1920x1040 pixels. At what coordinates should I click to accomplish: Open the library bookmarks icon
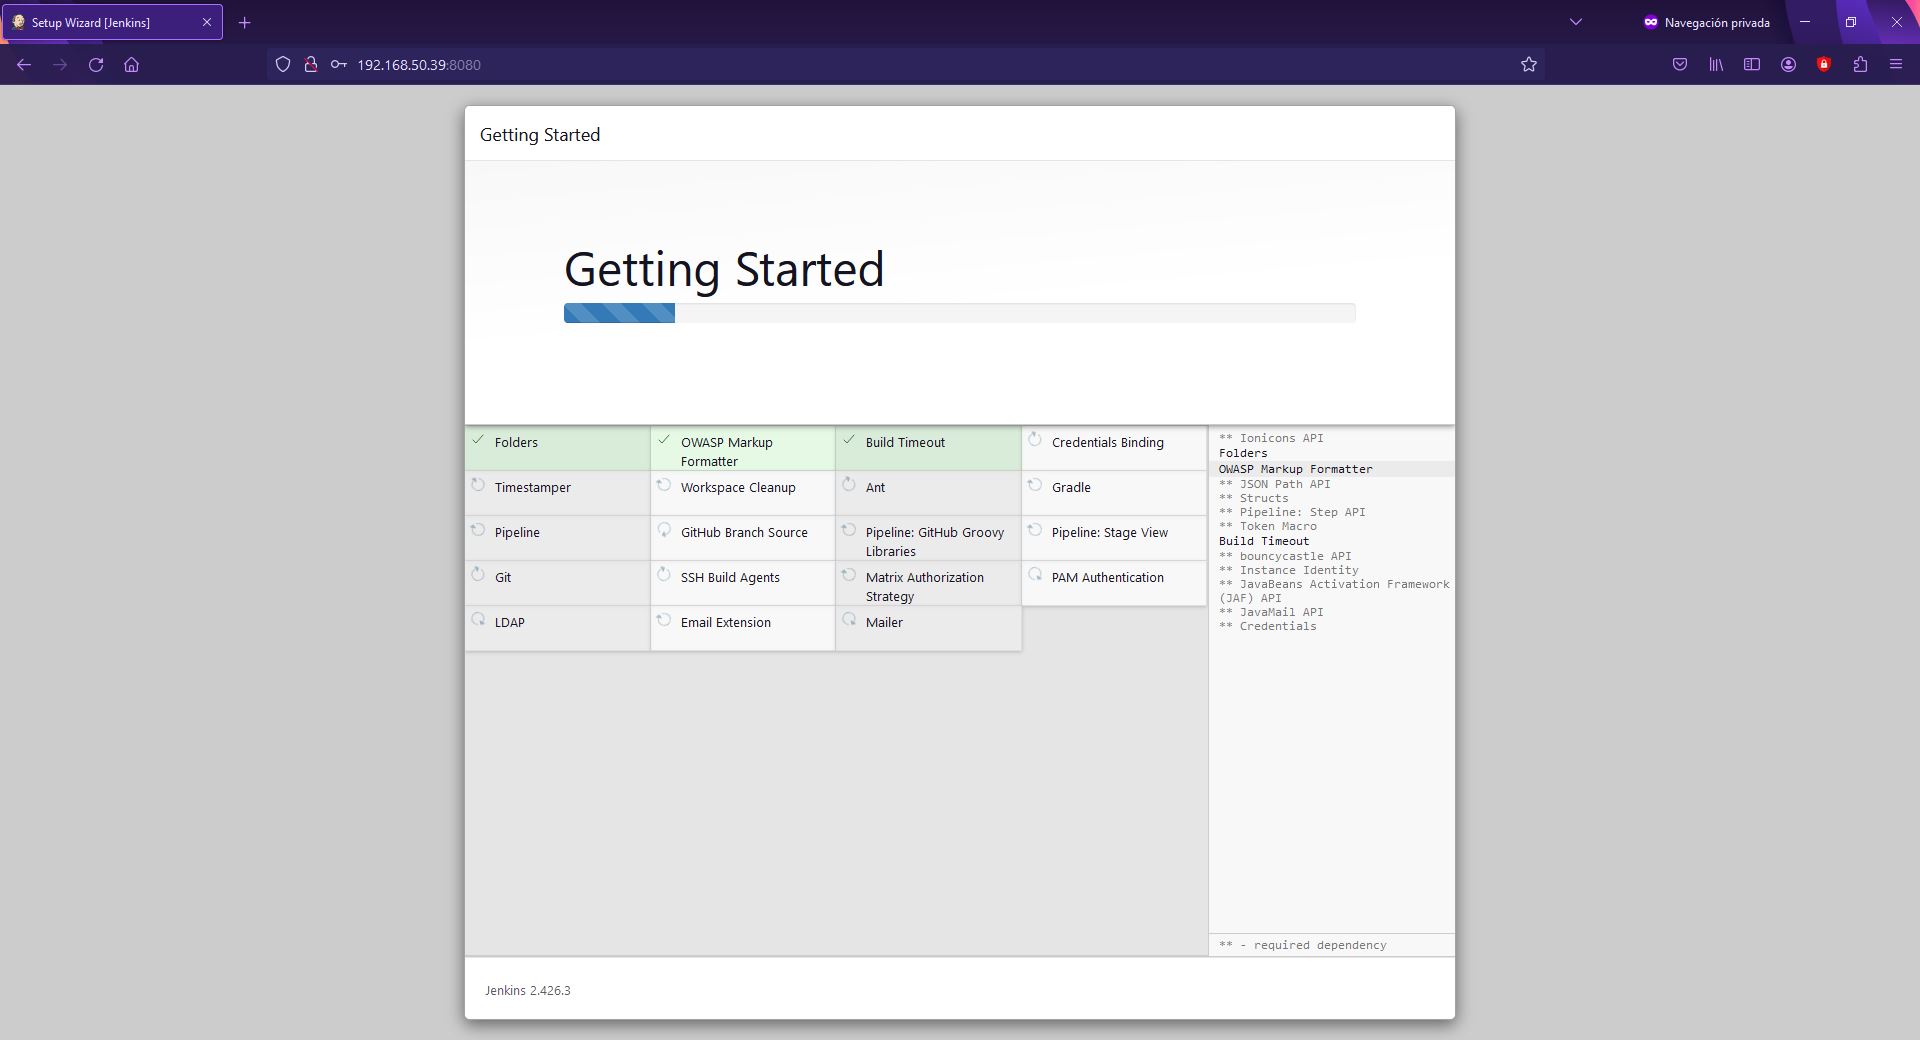coord(1716,64)
